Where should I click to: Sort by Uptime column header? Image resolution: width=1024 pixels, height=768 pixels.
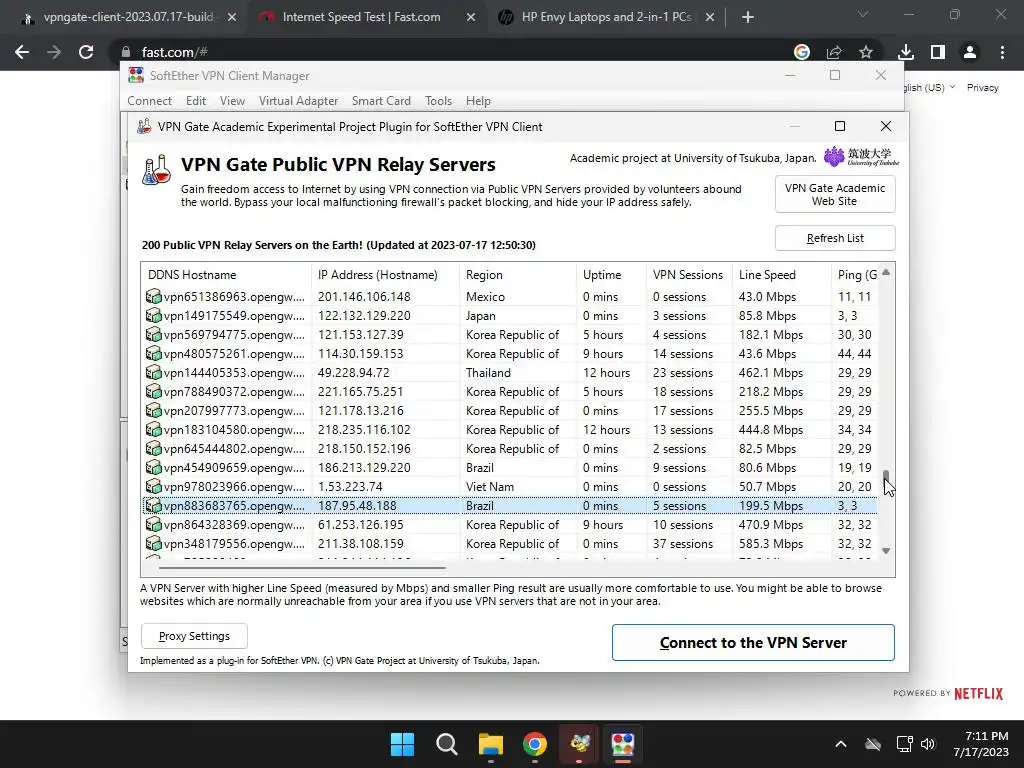611,275
